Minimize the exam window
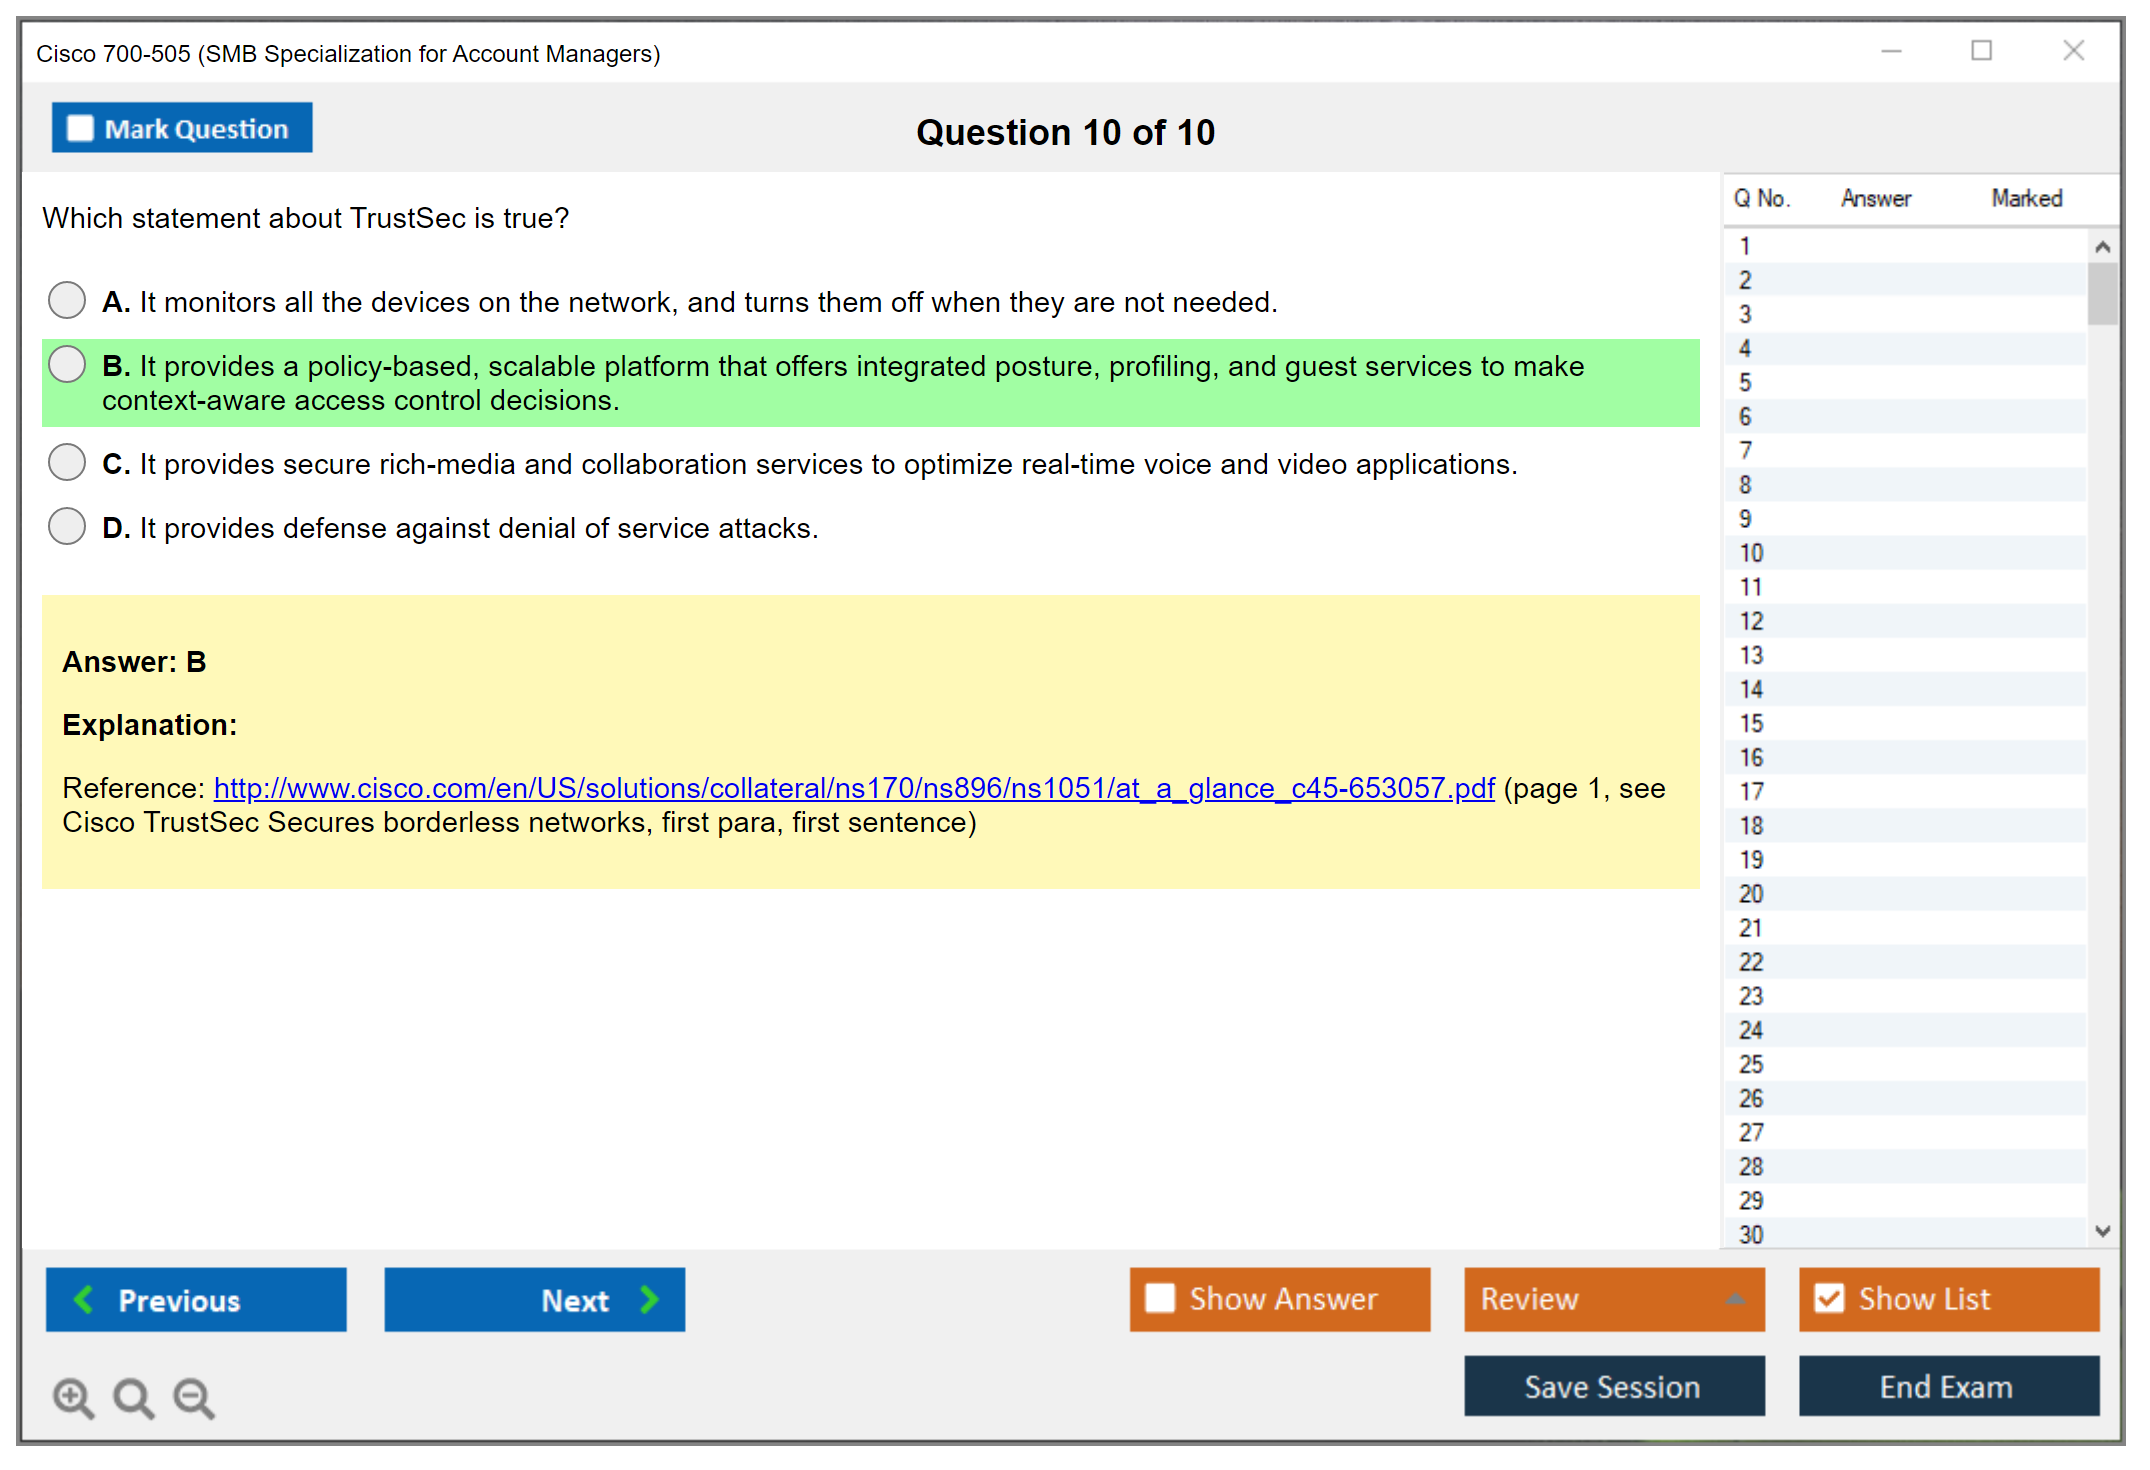The image size is (2150, 1470). (1891, 51)
